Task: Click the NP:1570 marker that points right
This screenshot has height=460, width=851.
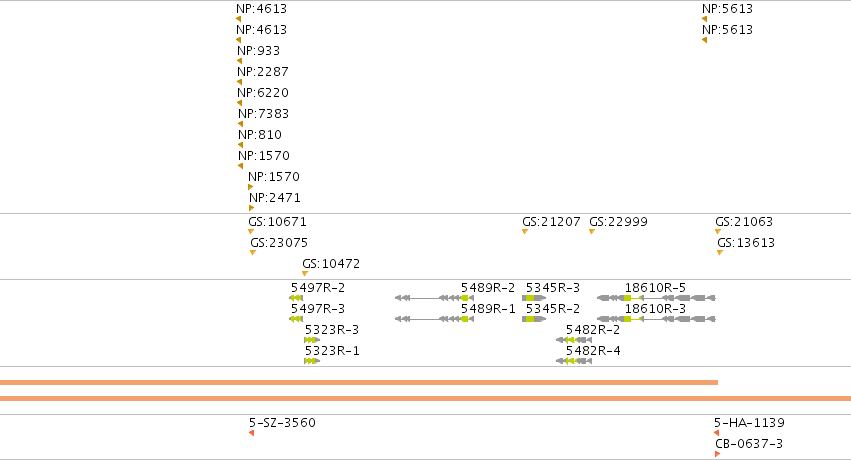Action: pos(250,187)
